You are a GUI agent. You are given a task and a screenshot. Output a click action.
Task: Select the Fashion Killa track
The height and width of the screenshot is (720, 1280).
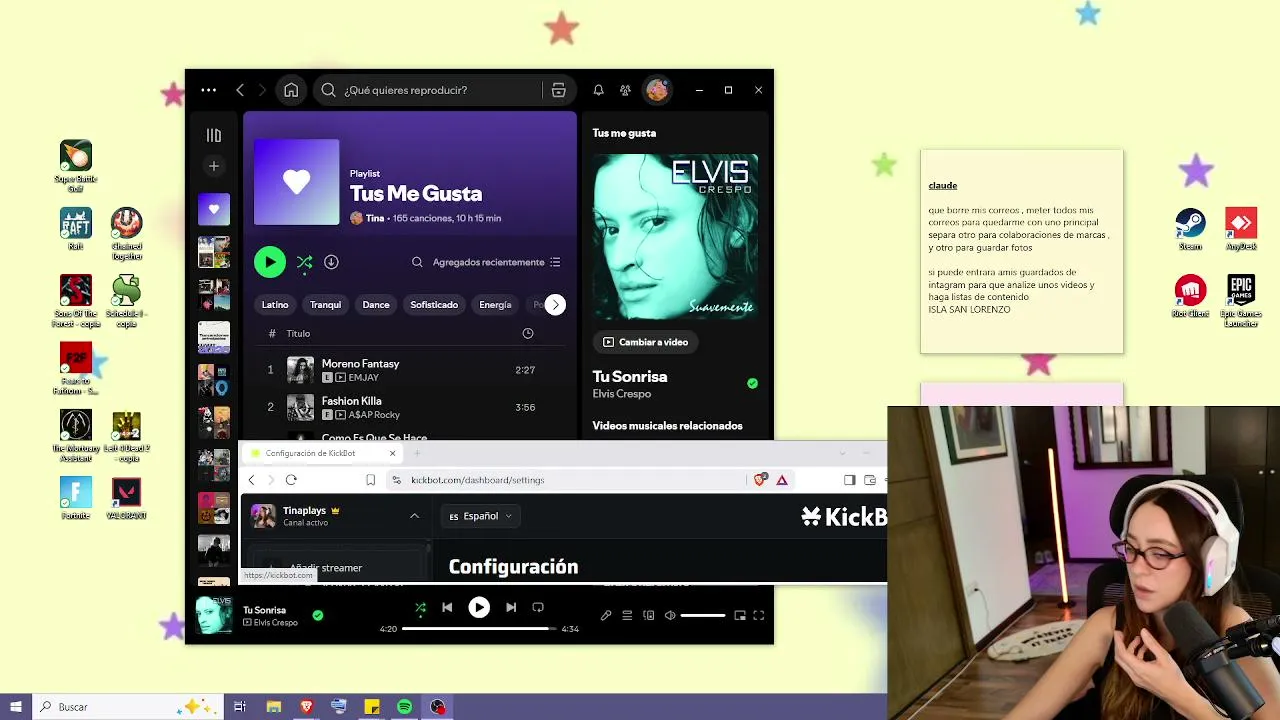[410, 407]
